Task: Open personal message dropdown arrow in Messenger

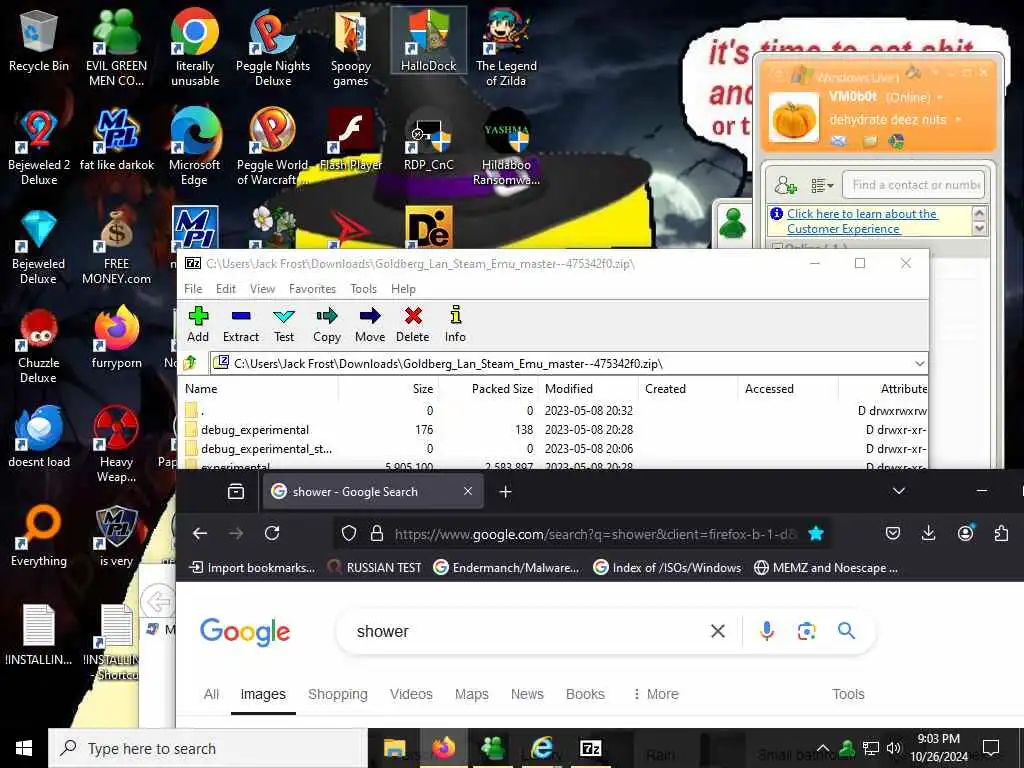Action: [x=958, y=120]
